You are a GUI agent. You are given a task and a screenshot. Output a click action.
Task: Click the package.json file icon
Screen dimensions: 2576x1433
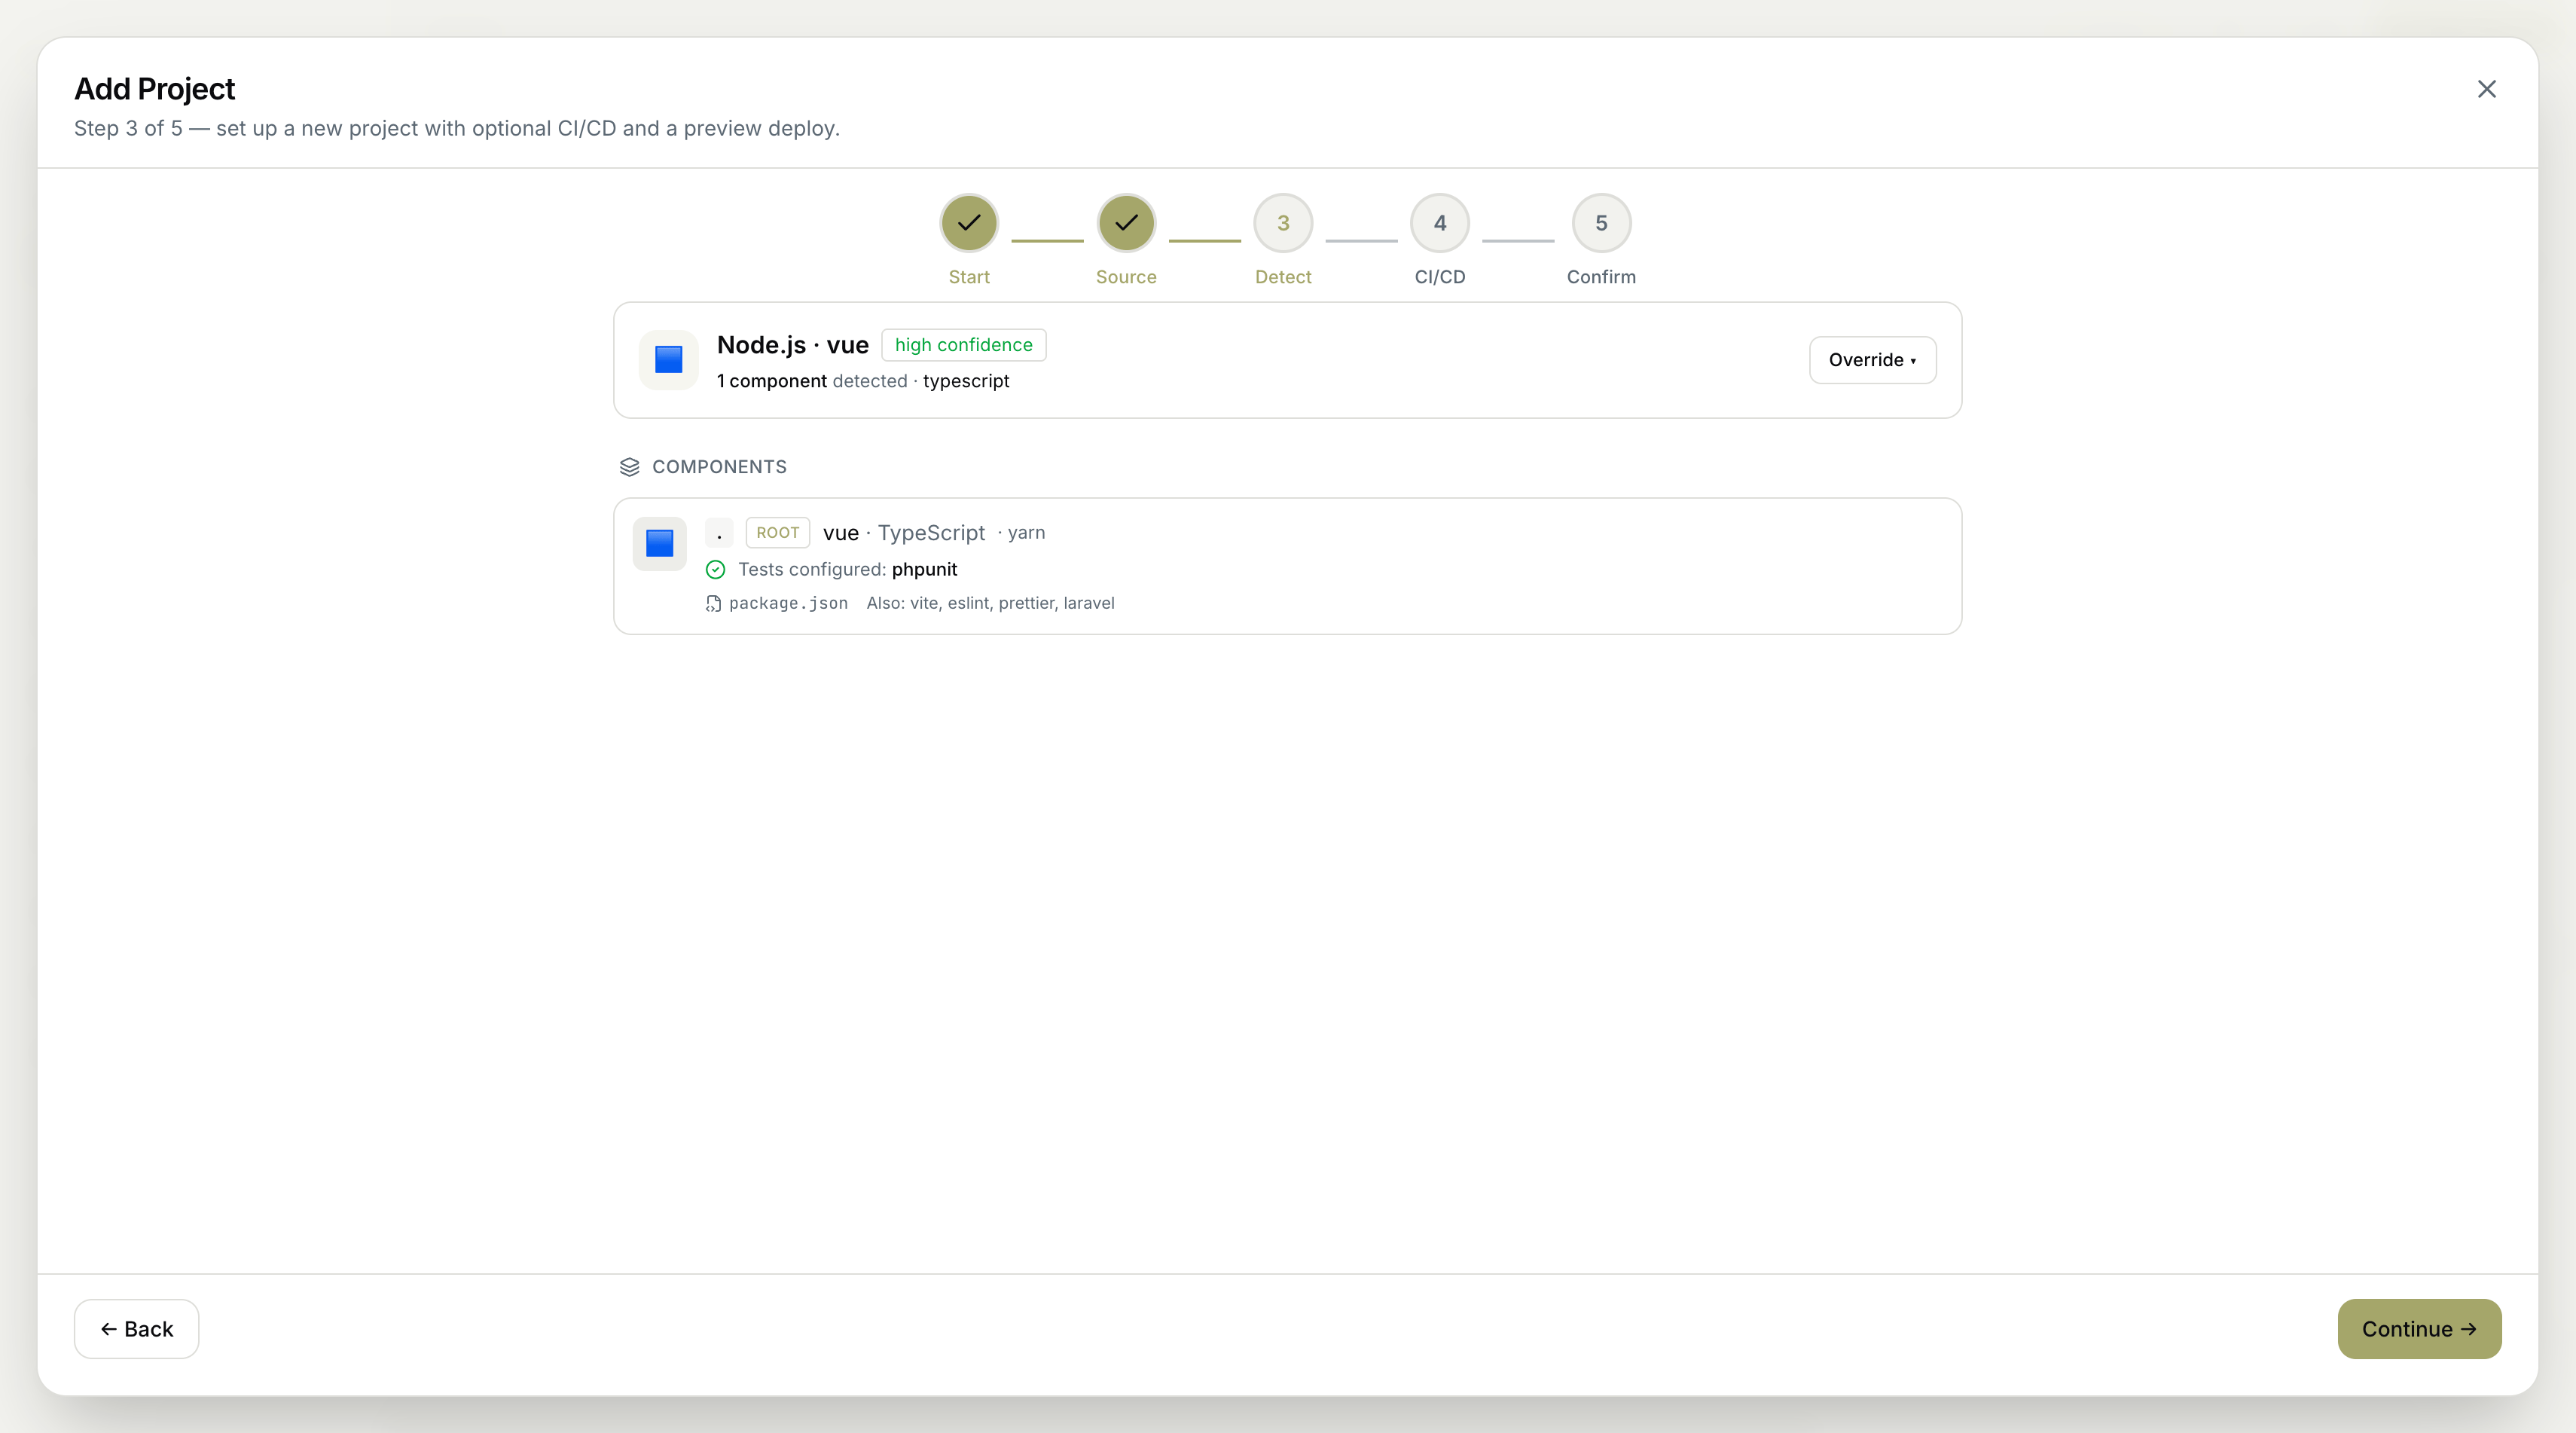click(713, 604)
